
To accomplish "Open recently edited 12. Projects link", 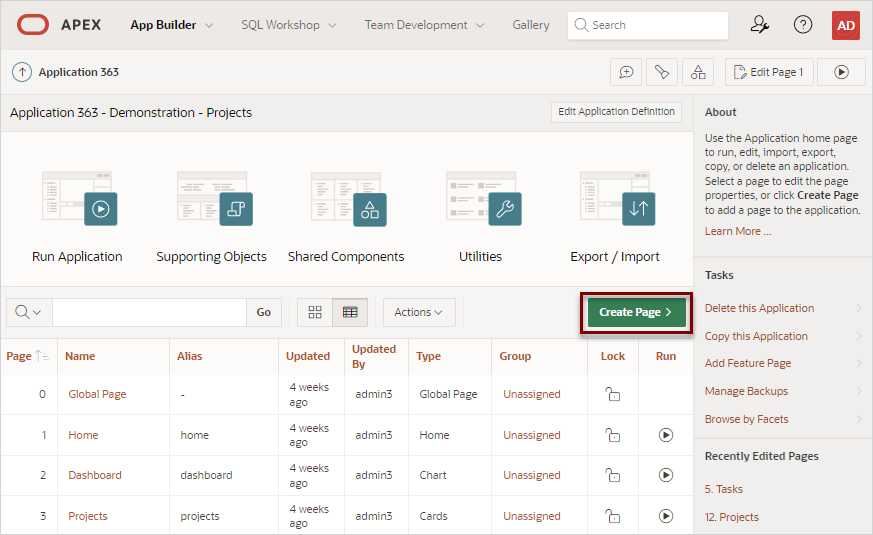I will (732, 517).
